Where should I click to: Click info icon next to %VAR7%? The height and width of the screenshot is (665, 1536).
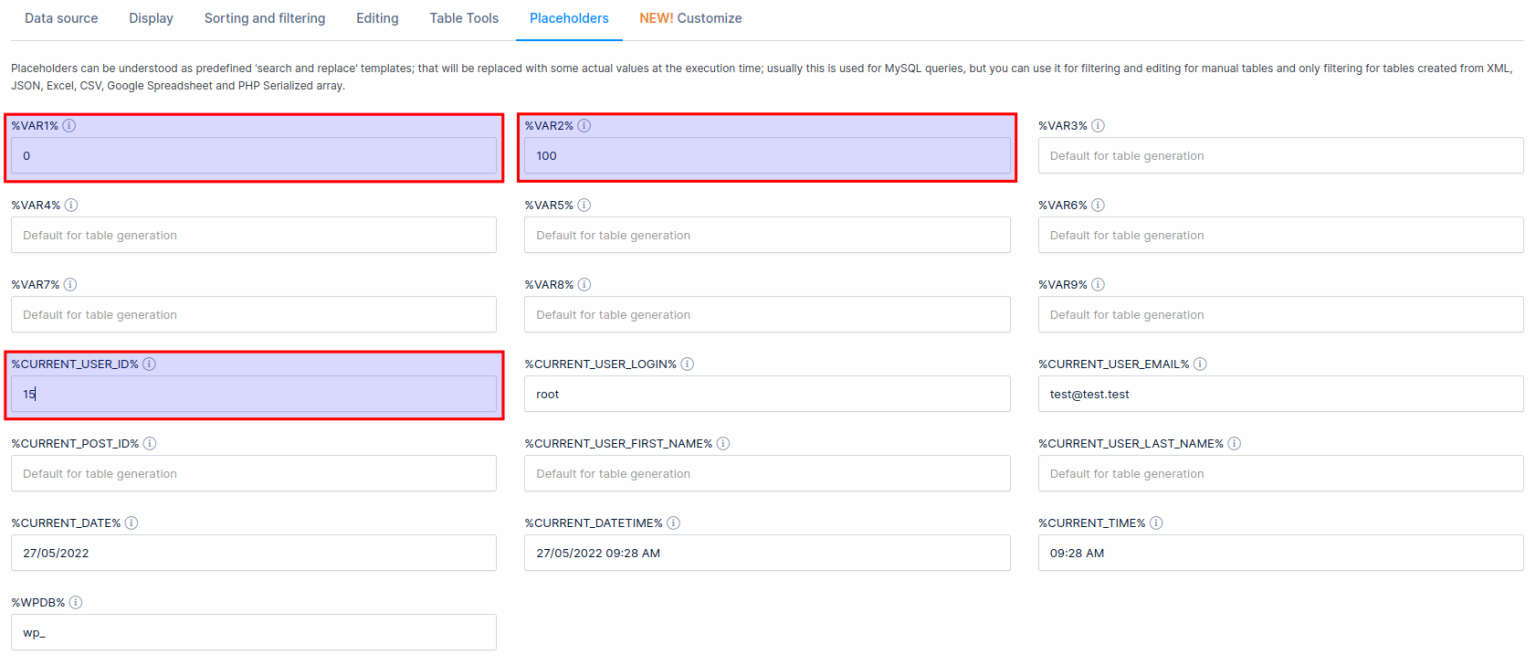tap(71, 285)
